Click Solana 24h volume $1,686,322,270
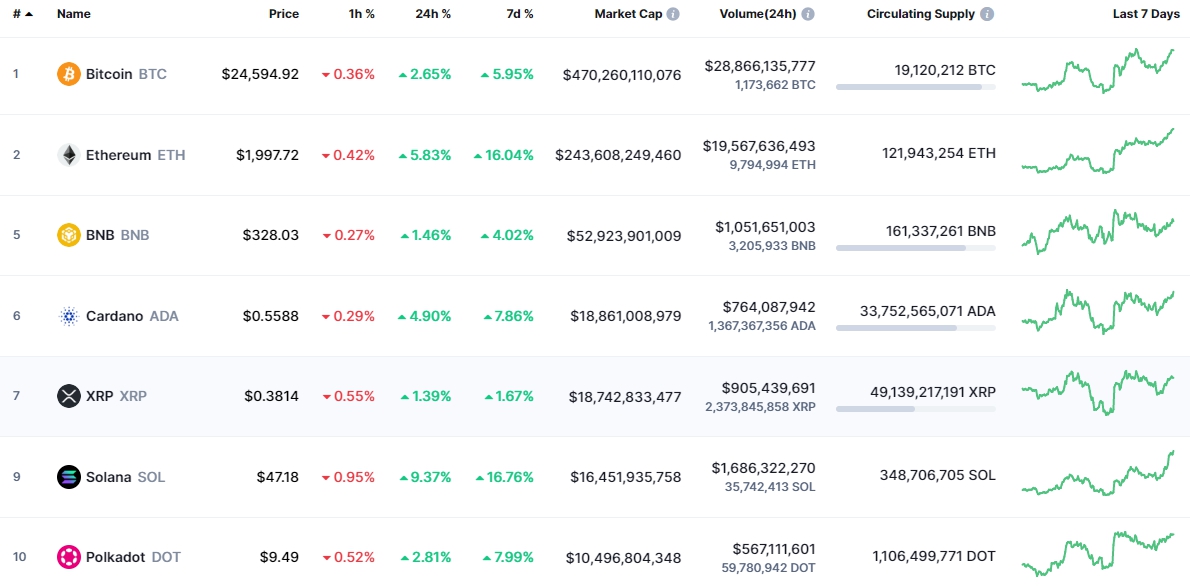This screenshot has height=586, width=1190. (764, 468)
